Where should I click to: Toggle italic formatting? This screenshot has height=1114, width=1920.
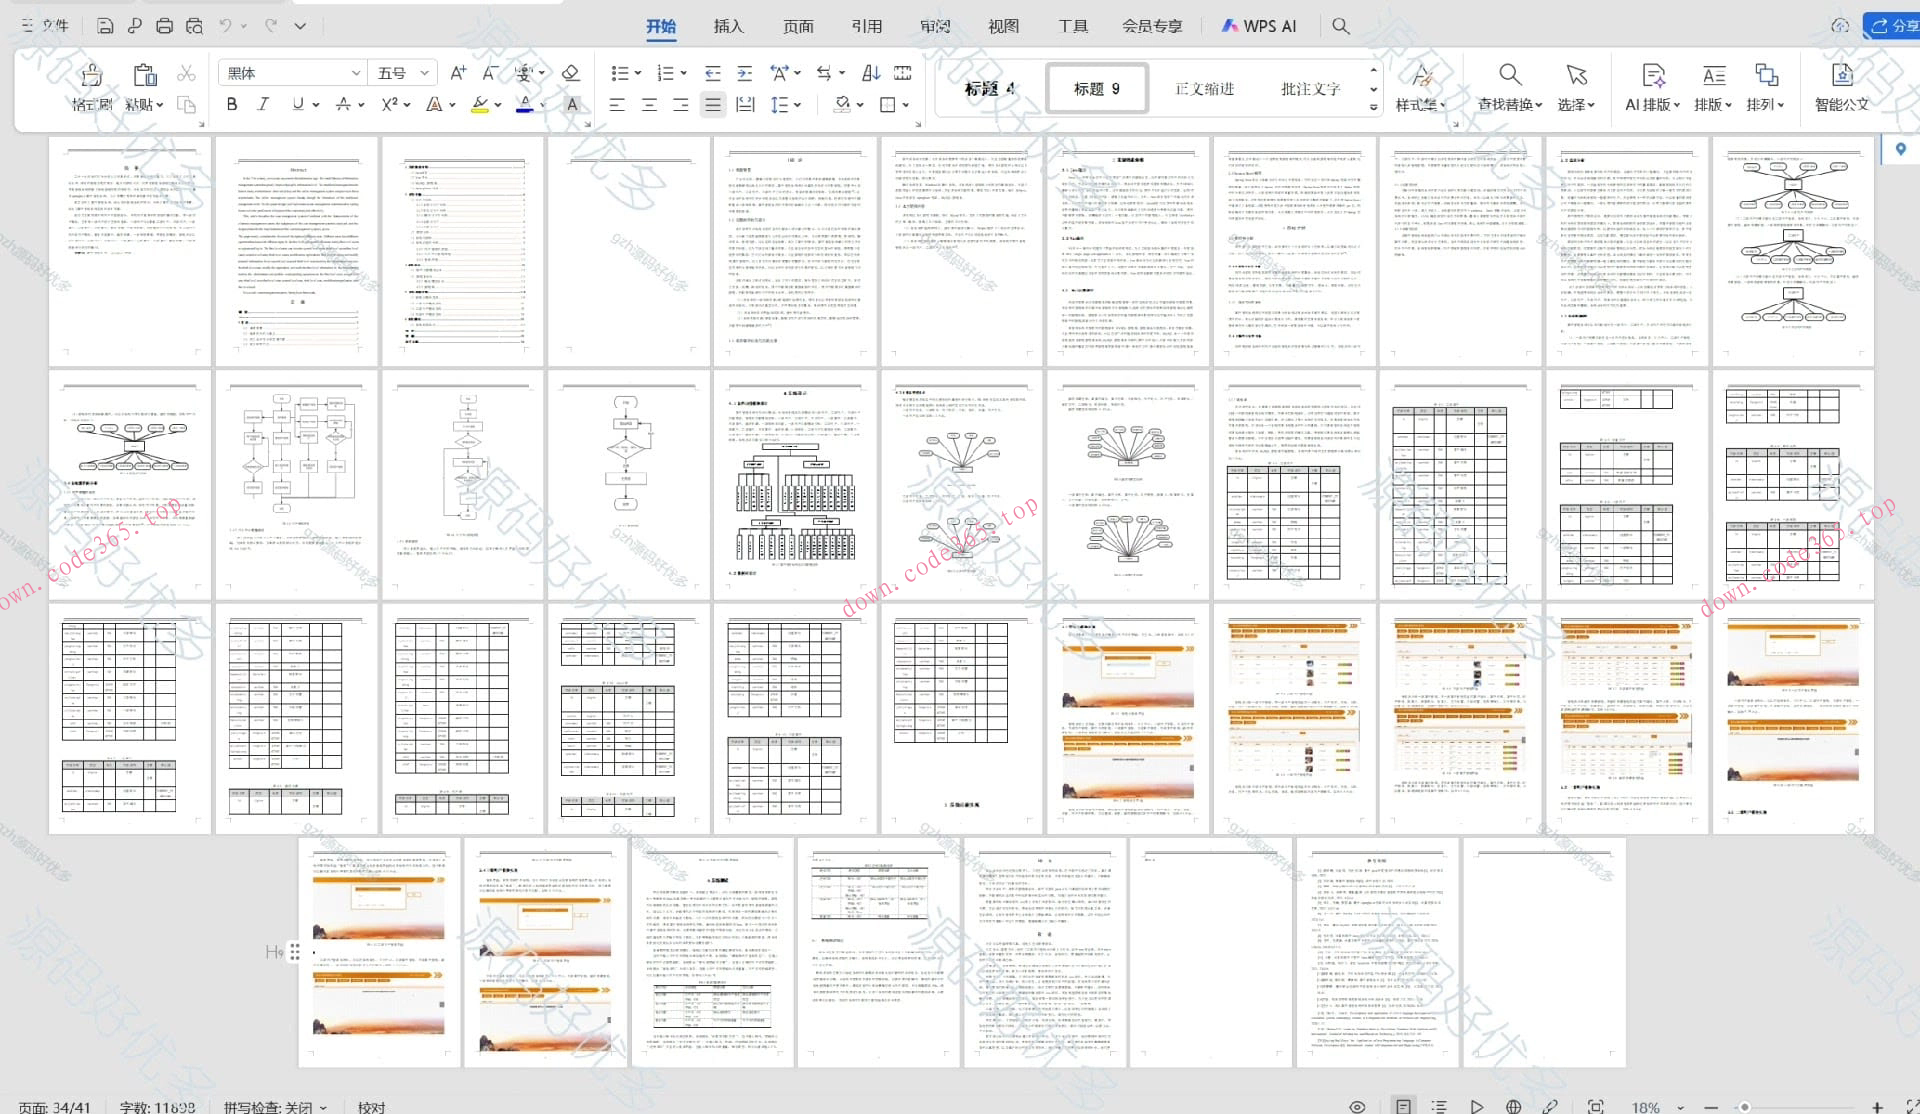pos(264,104)
